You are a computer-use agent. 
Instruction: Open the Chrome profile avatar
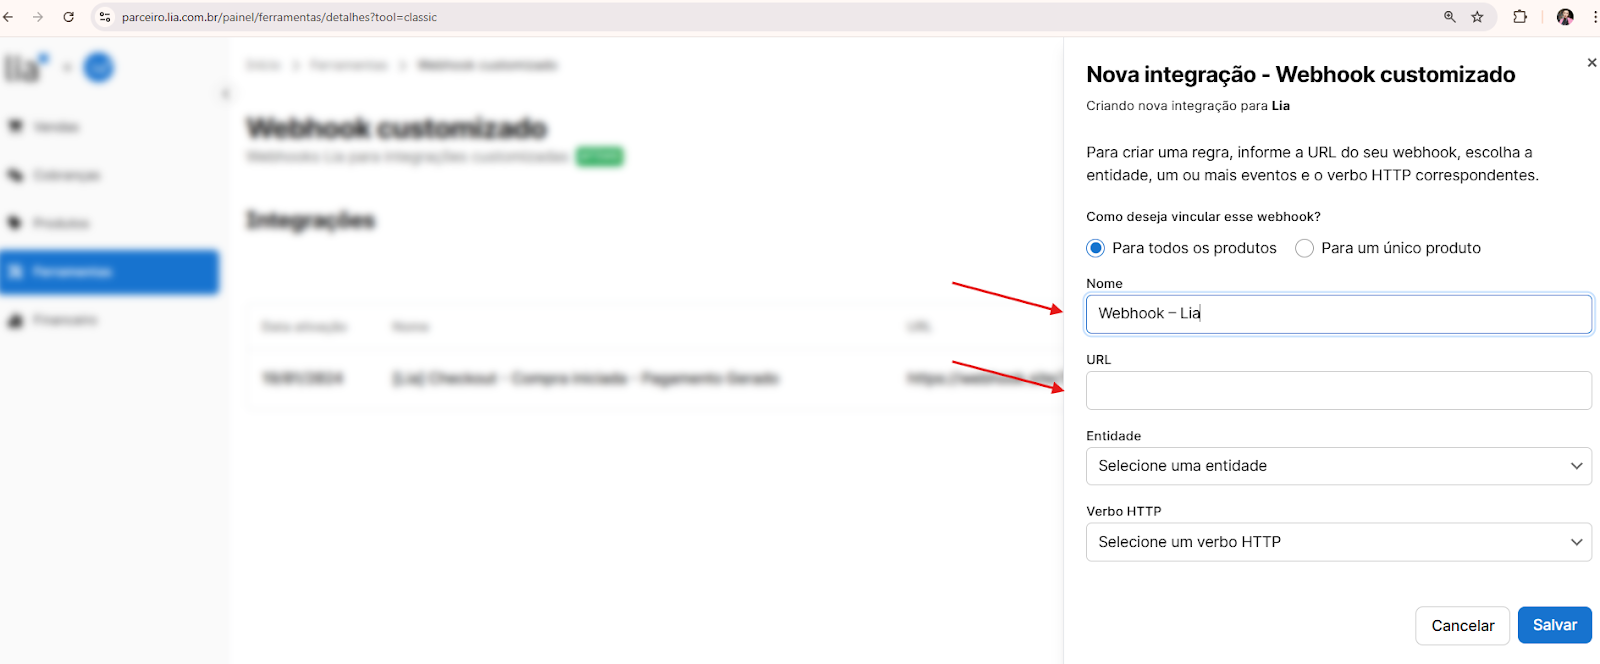pyautogui.click(x=1565, y=17)
